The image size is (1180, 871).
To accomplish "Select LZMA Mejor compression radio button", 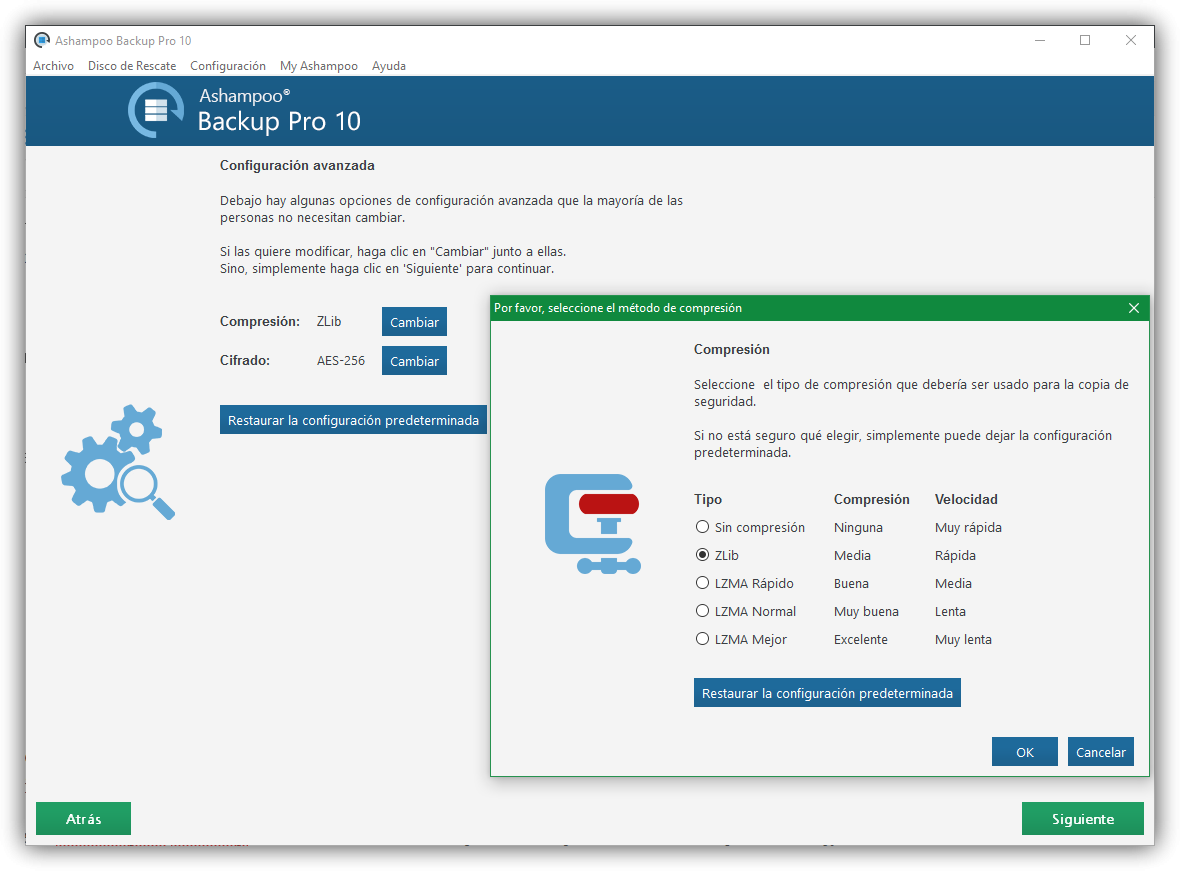I will click(702, 638).
